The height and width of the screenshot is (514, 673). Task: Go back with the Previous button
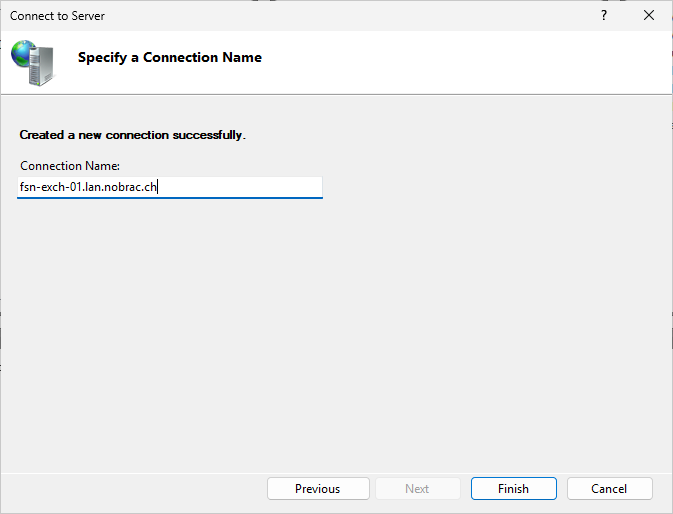(318, 489)
